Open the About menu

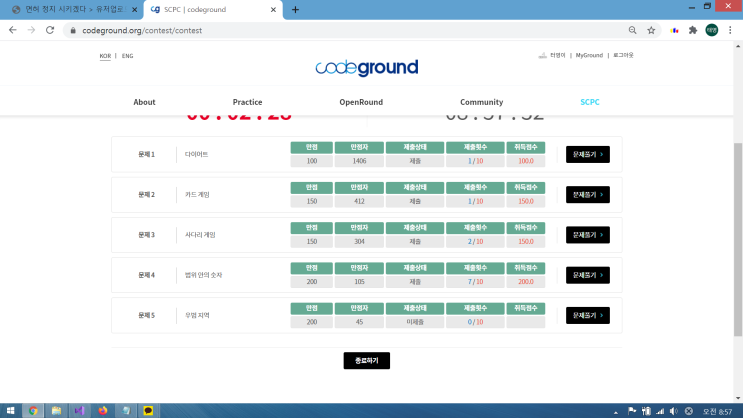144,102
